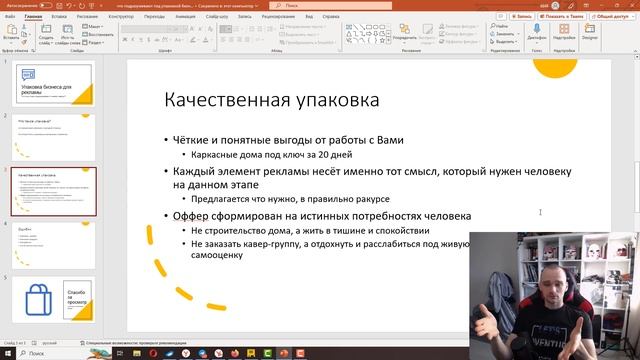Click the Task View icon in the taskbar
Viewport: 640px width, 360px height.
coord(120,353)
